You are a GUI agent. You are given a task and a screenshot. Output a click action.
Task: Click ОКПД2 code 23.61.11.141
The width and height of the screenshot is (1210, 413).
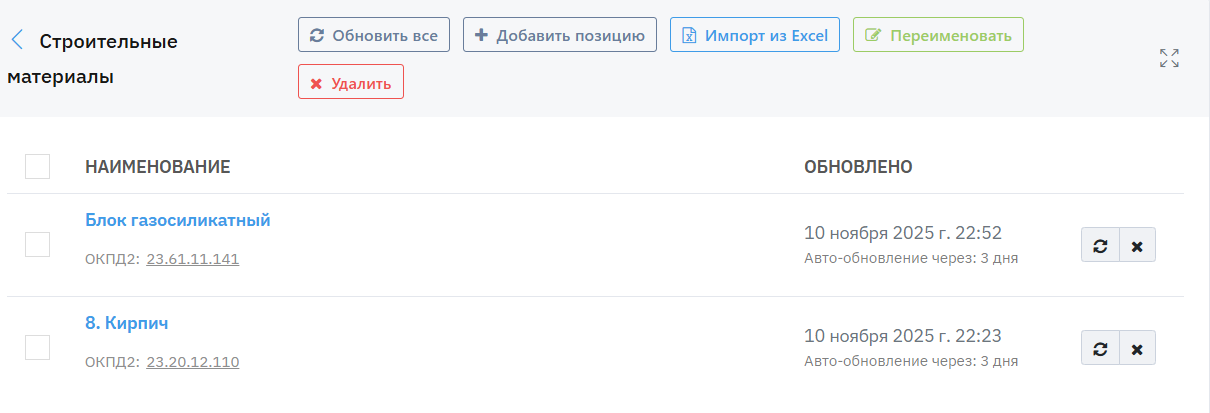(193, 259)
